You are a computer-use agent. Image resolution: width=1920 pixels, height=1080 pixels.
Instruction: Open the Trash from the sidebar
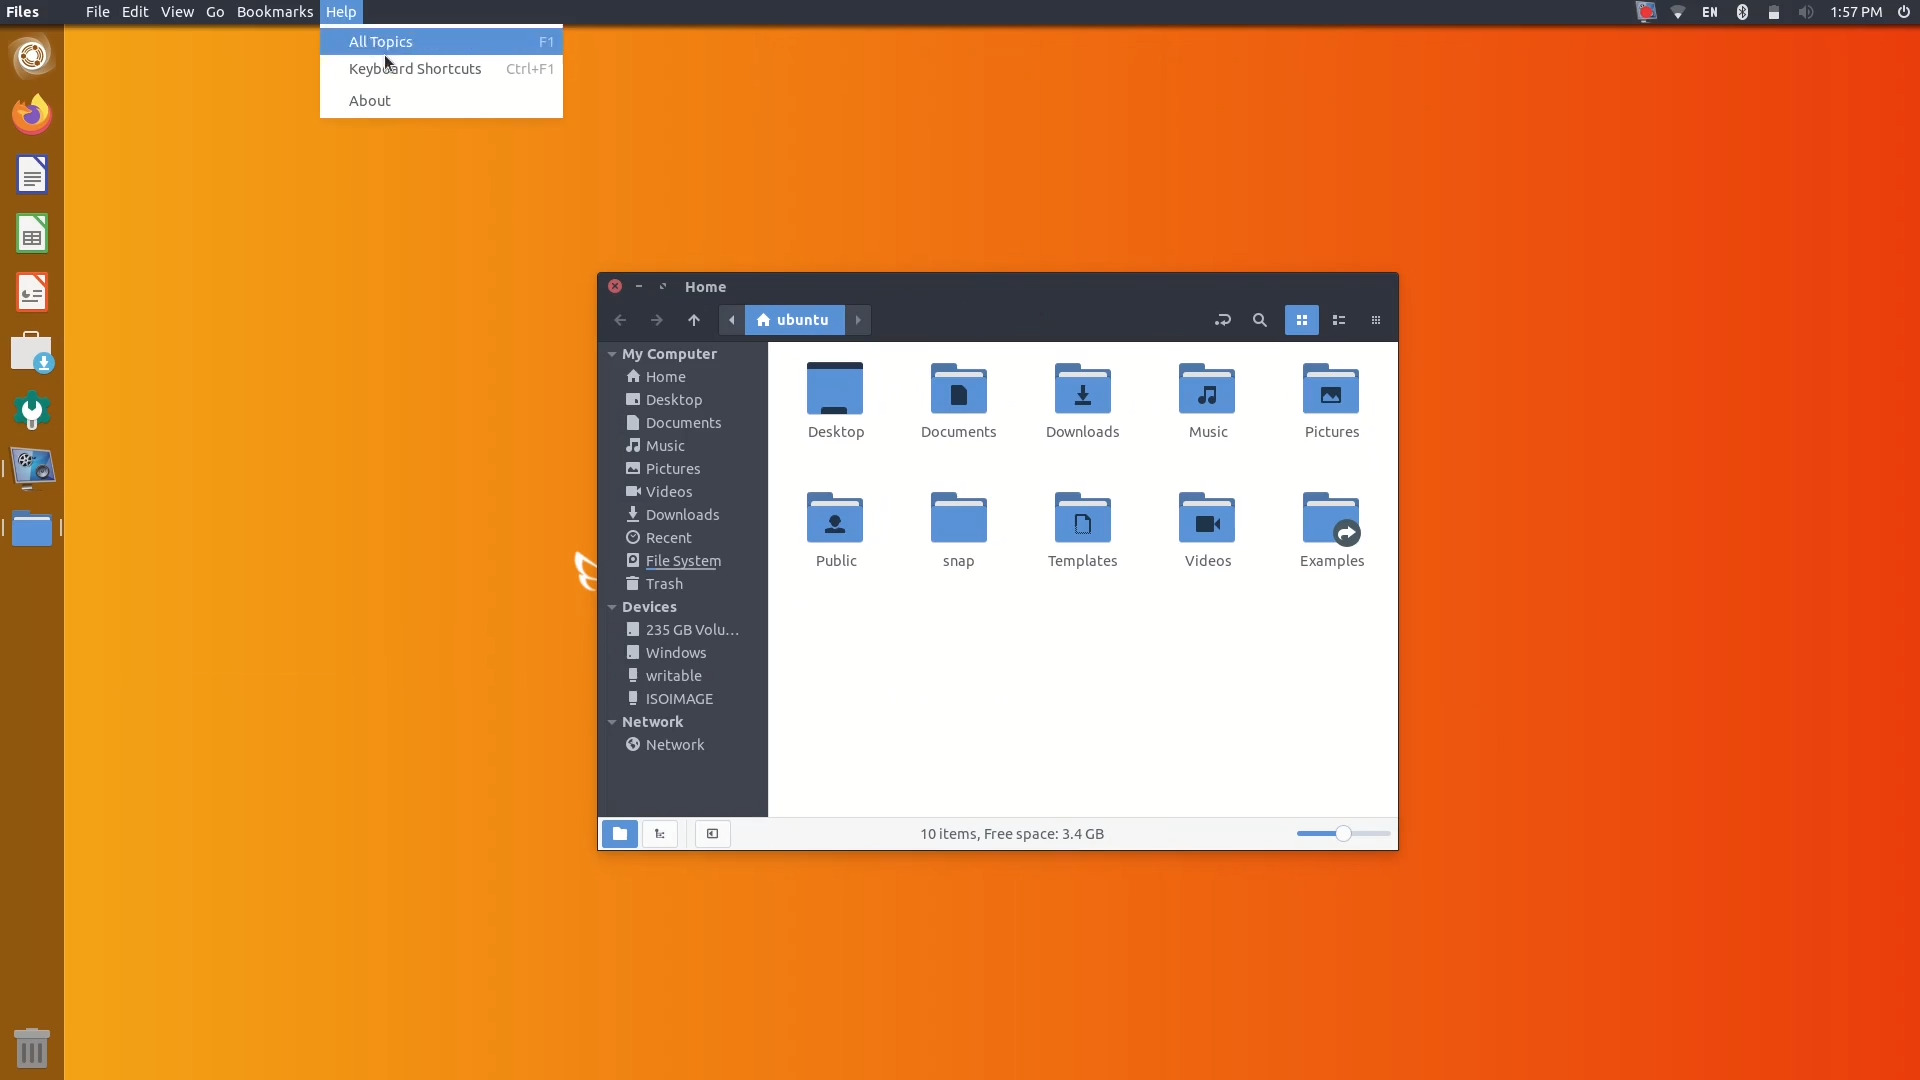tap(663, 583)
